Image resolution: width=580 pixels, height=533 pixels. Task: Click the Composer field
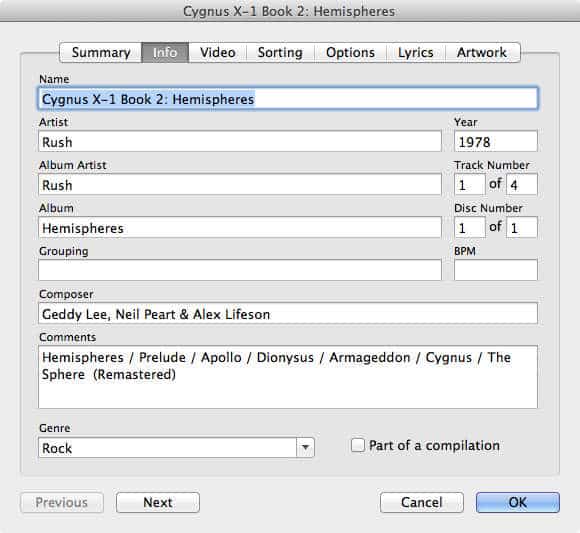(x=288, y=313)
